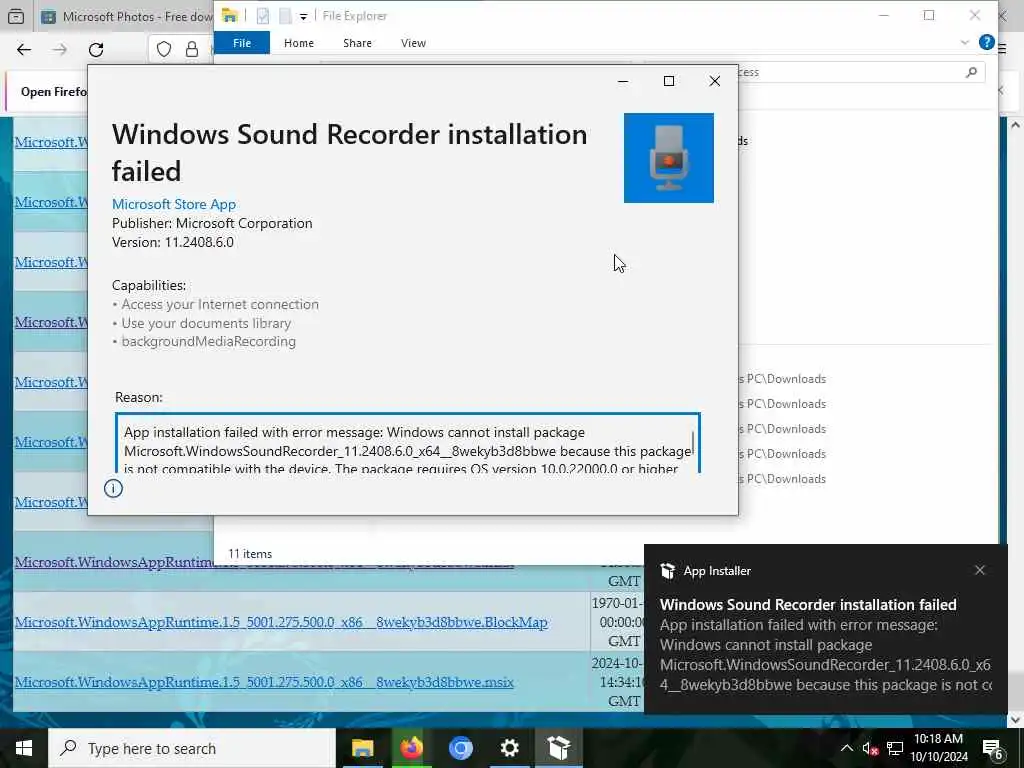Open the Windows Start menu
1024x768 pixels.
[x=24, y=748]
